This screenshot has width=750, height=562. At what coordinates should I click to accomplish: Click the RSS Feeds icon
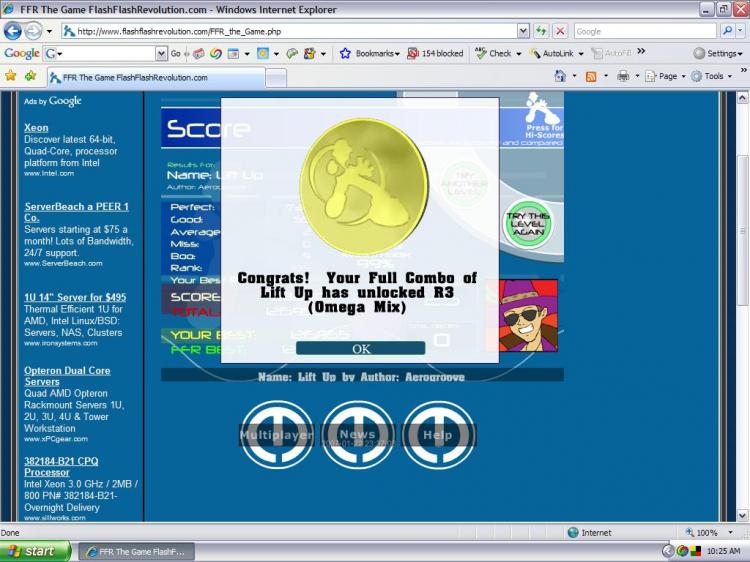591,77
